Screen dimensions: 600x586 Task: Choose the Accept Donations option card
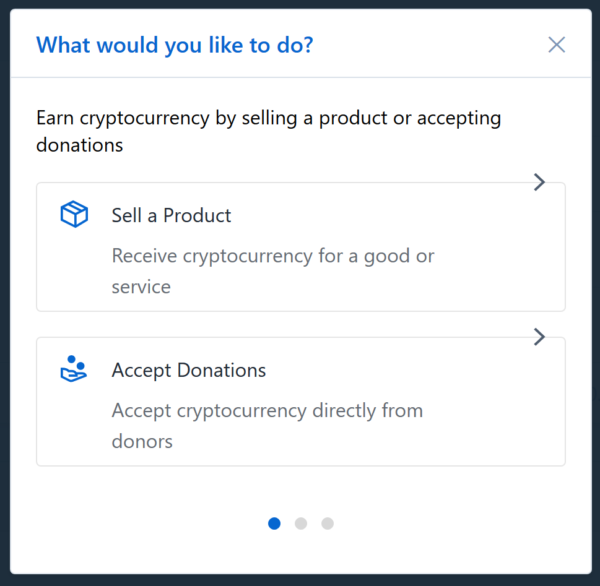point(301,402)
